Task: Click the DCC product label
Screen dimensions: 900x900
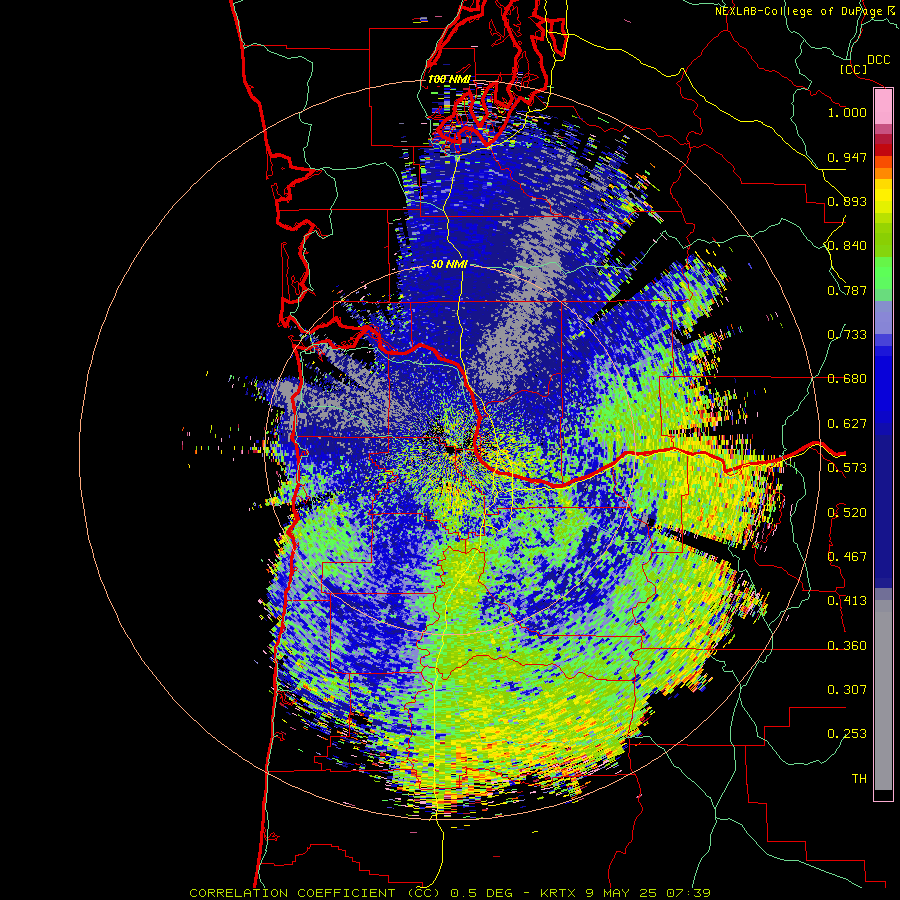Action: point(879,60)
